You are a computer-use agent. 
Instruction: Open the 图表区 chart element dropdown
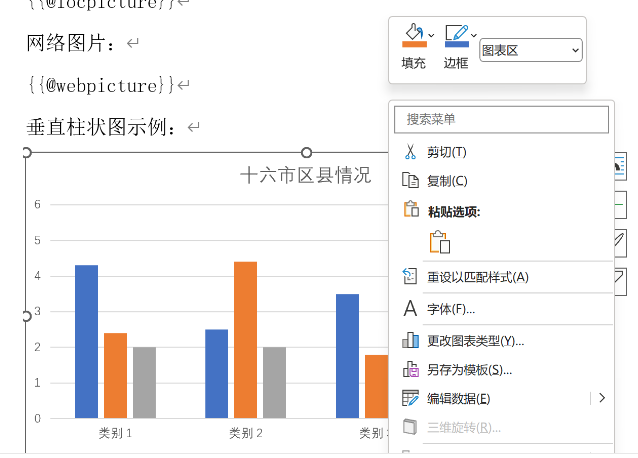point(531,50)
